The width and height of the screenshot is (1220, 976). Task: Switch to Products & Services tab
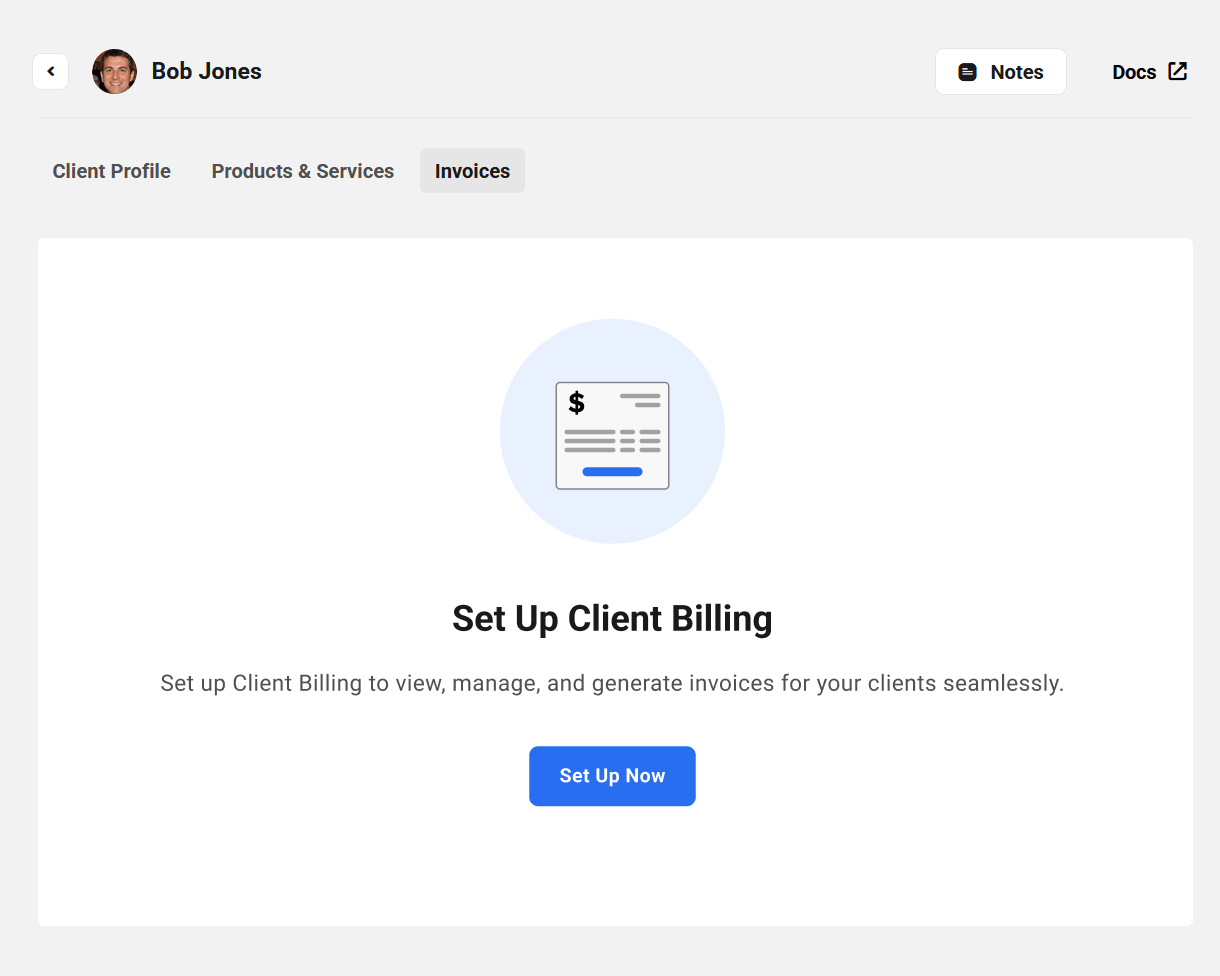pos(303,171)
